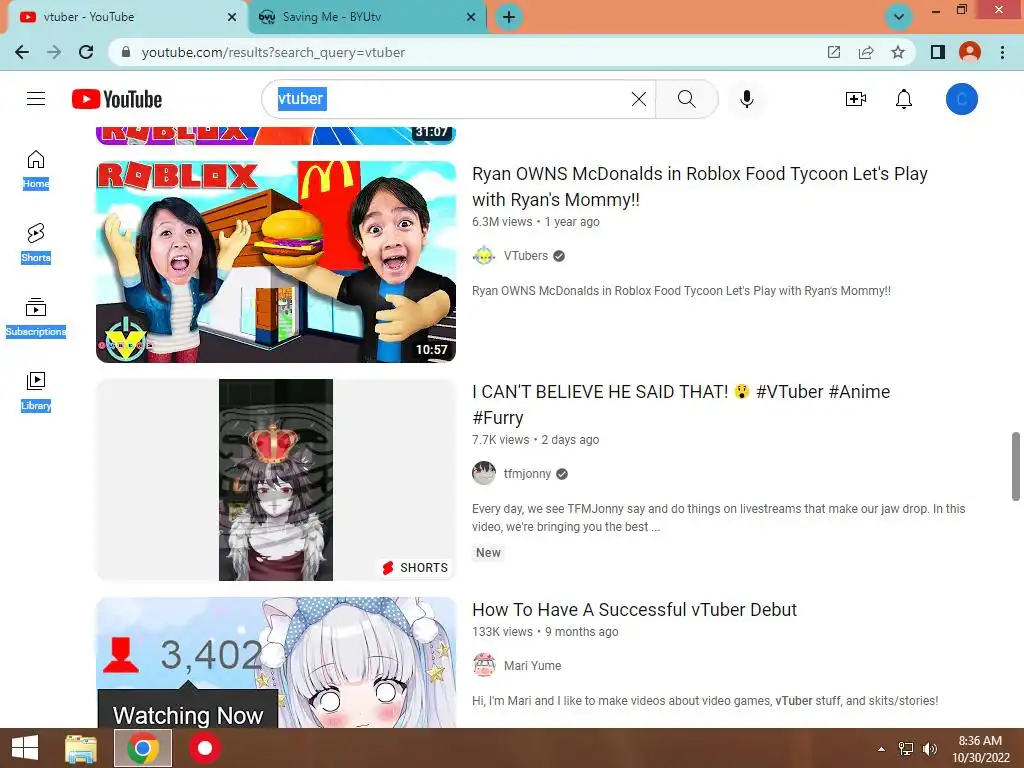Click the page vertical scrollbar thumb
Viewport: 1024px width, 768px height.
(x=1016, y=466)
